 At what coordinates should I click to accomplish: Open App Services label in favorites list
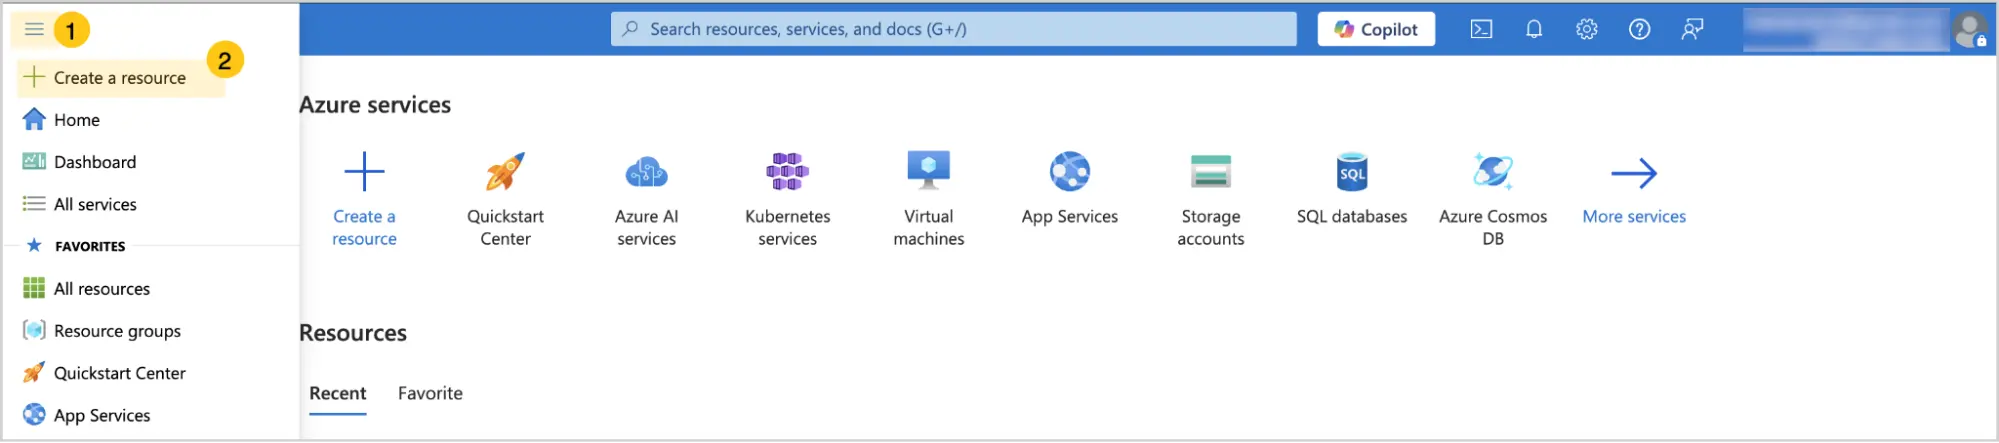click(x=102, y=415)
